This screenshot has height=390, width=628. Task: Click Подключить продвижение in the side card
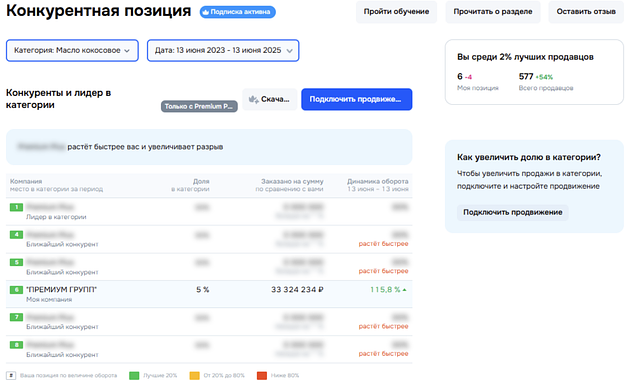point(513,212)
